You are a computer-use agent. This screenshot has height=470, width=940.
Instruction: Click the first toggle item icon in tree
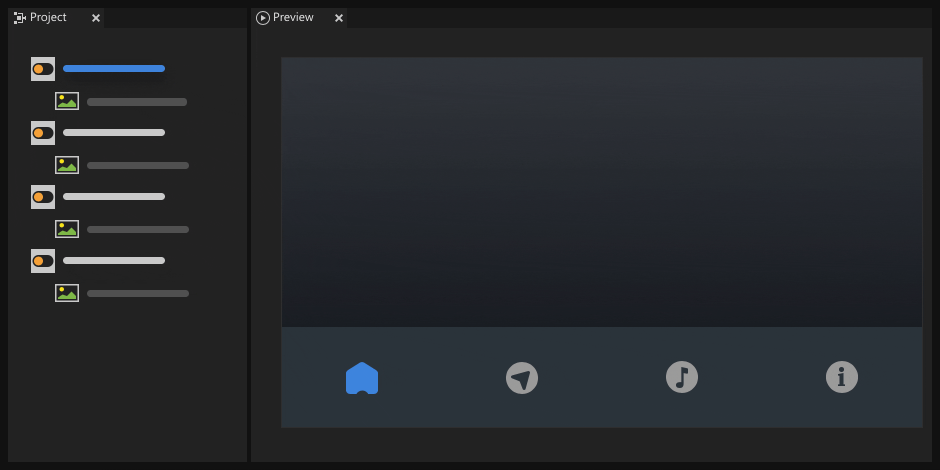(43, 69)
